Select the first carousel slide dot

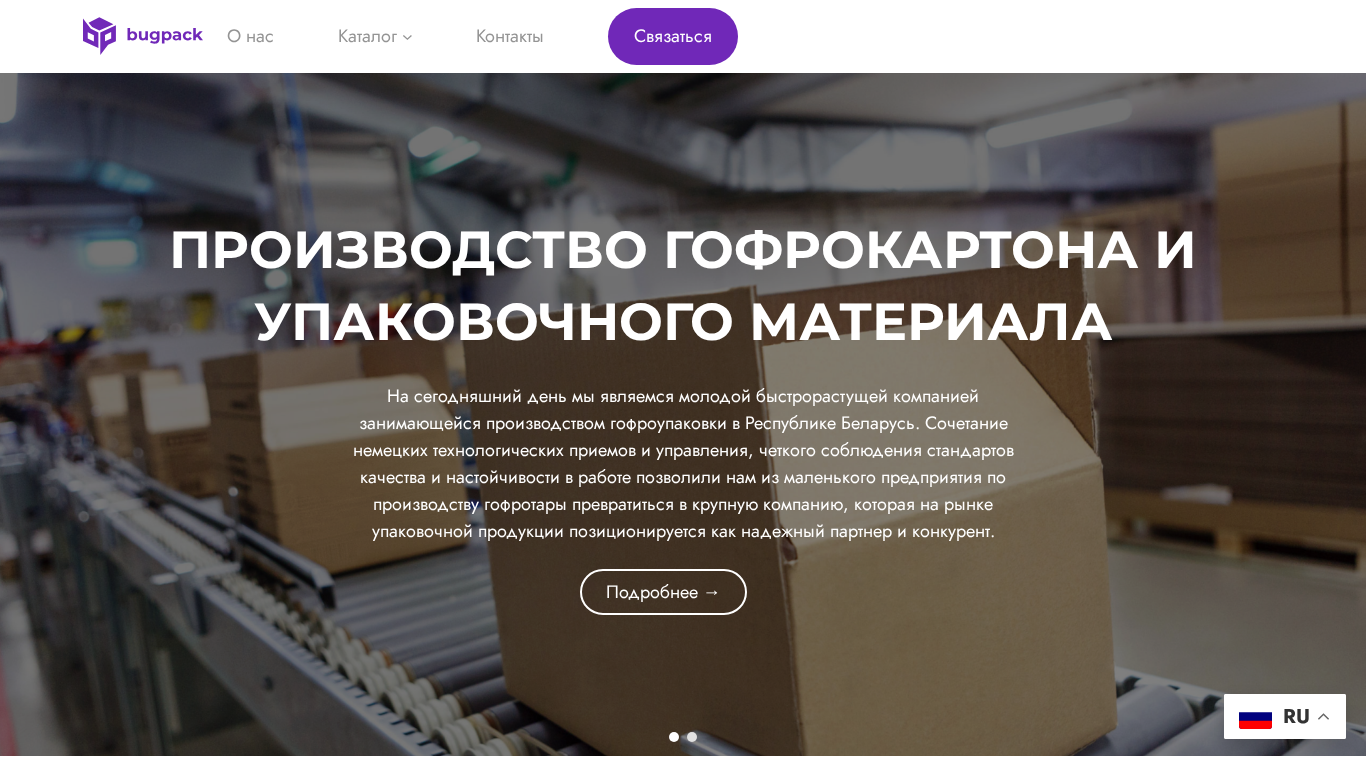tap(674, 737)
